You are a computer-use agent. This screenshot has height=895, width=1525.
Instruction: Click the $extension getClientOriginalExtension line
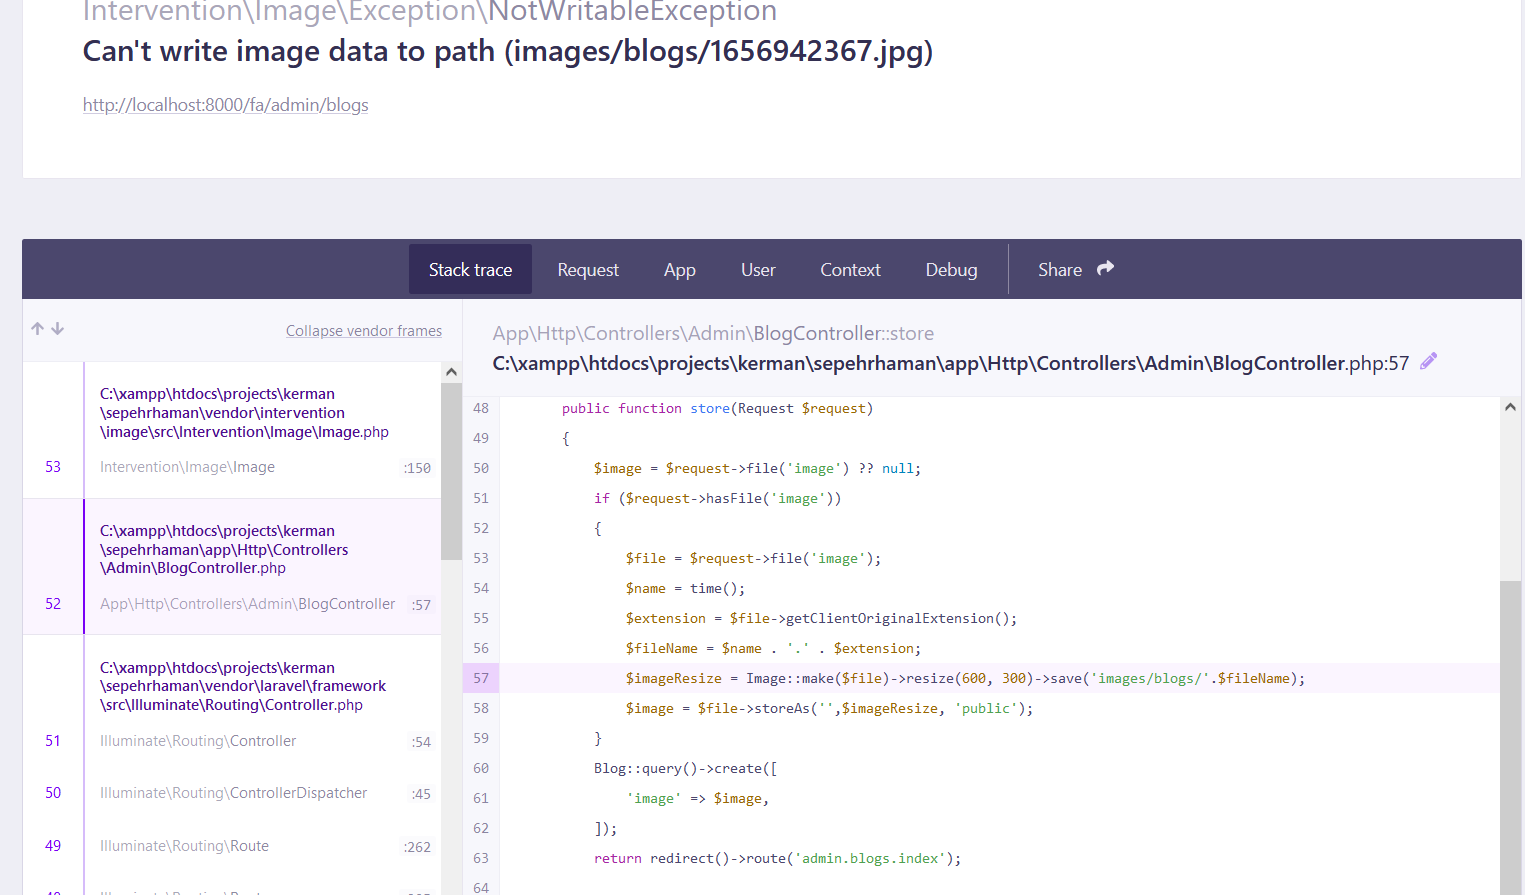tap(821, 618)
